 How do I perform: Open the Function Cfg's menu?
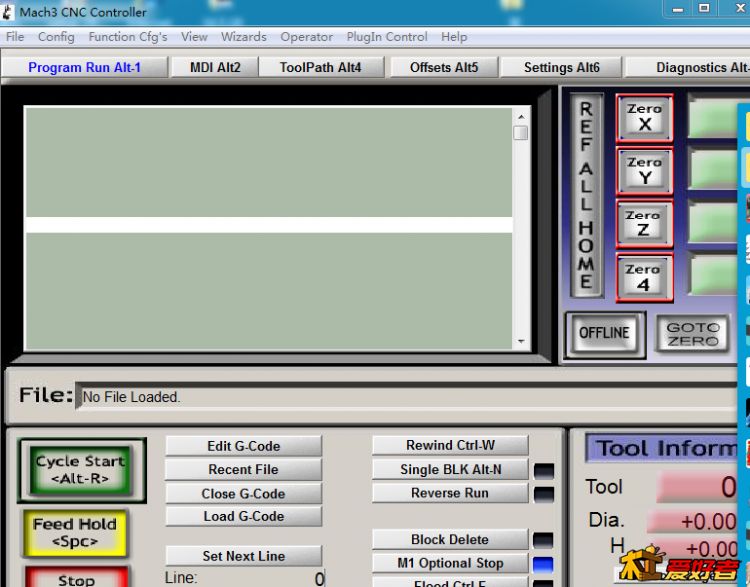pos(128,37)
